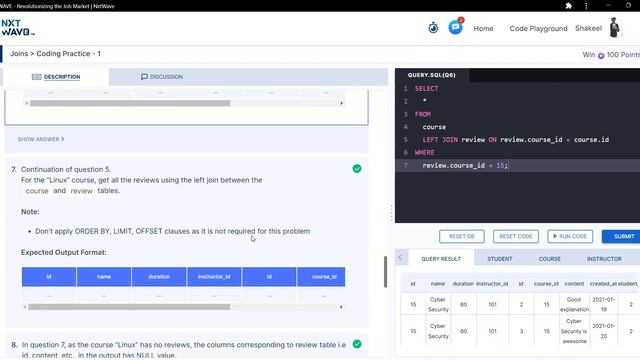Viewport: 640px width, 360px height.
Task: Open the Shakeel profile avatar
Action: (614, 27)
